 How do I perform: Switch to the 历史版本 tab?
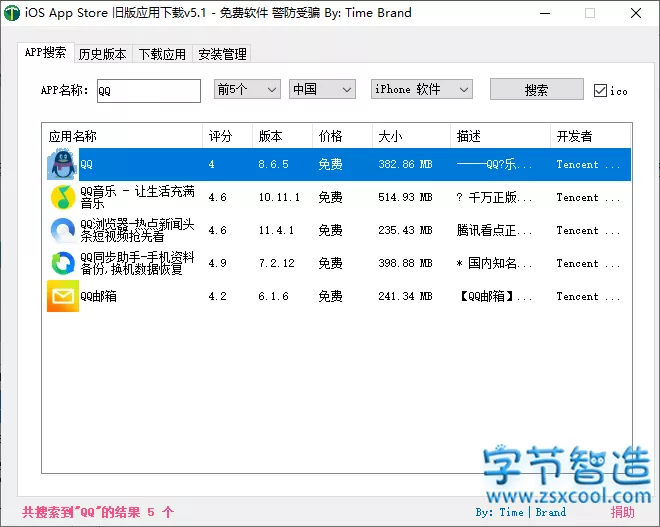(103, 54)
